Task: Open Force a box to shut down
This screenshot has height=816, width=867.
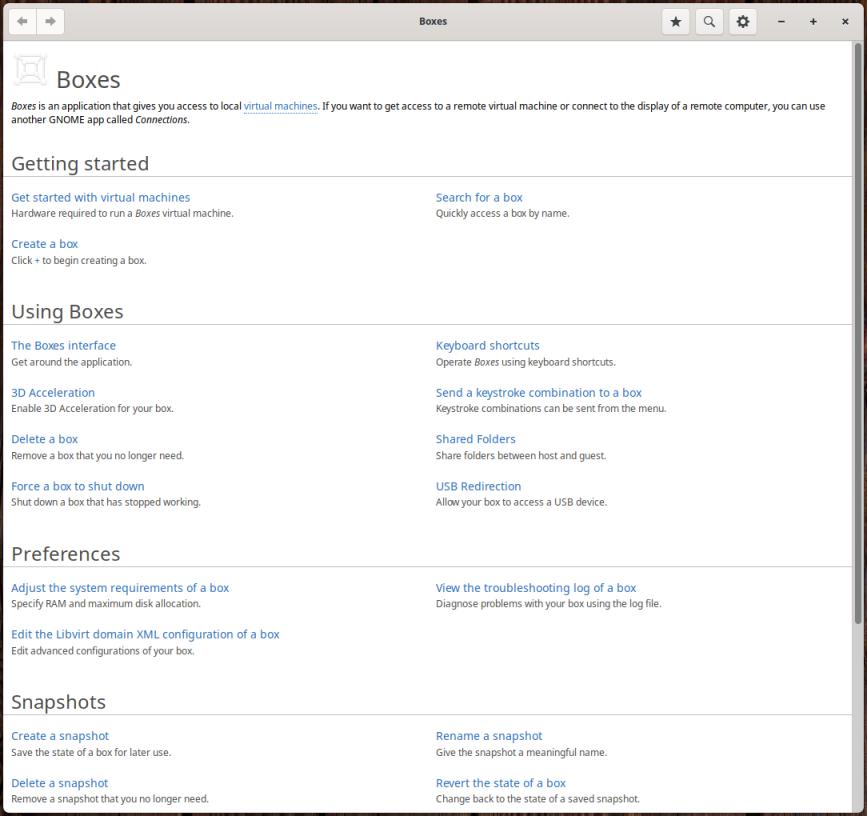Action: pyautogui.click(x=77, y=487)
